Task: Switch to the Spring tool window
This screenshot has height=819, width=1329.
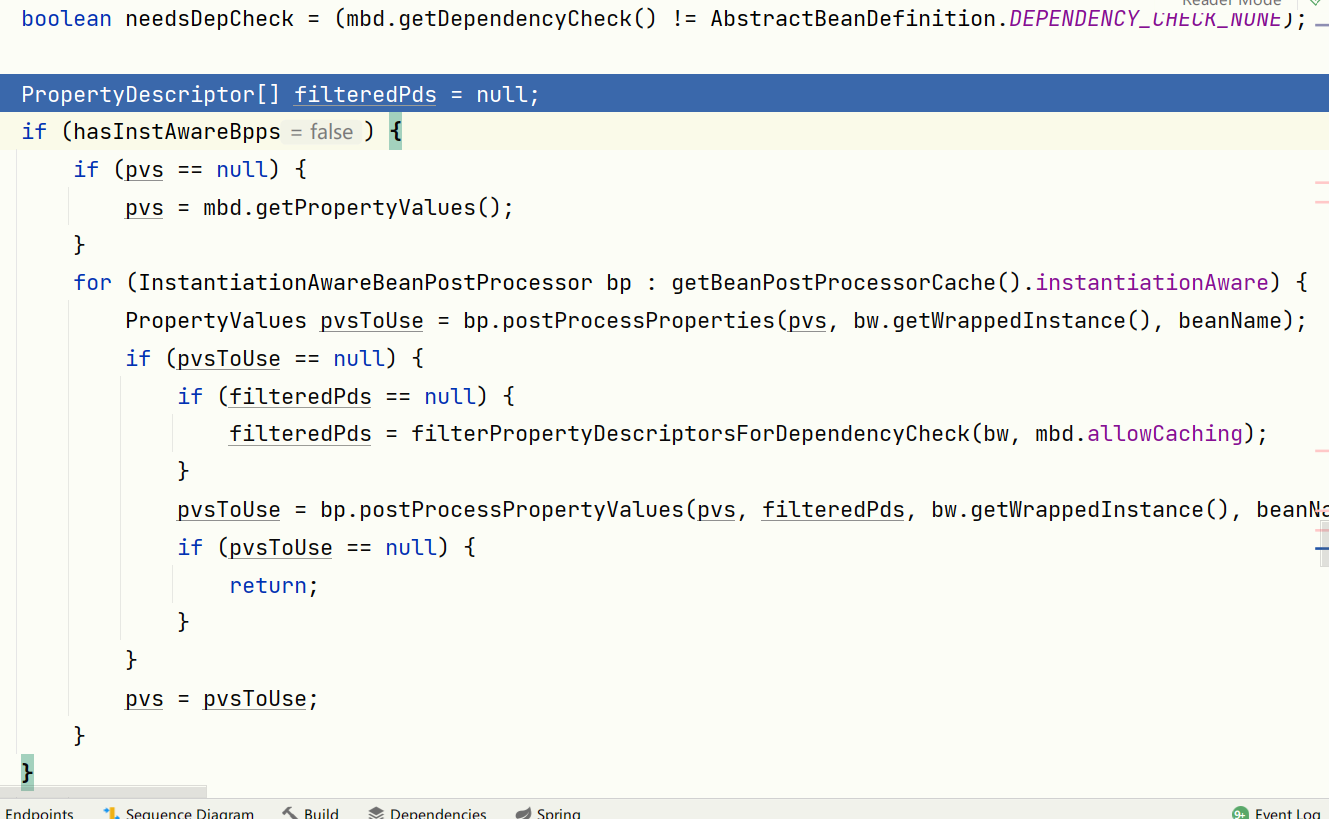Action: 548,813
